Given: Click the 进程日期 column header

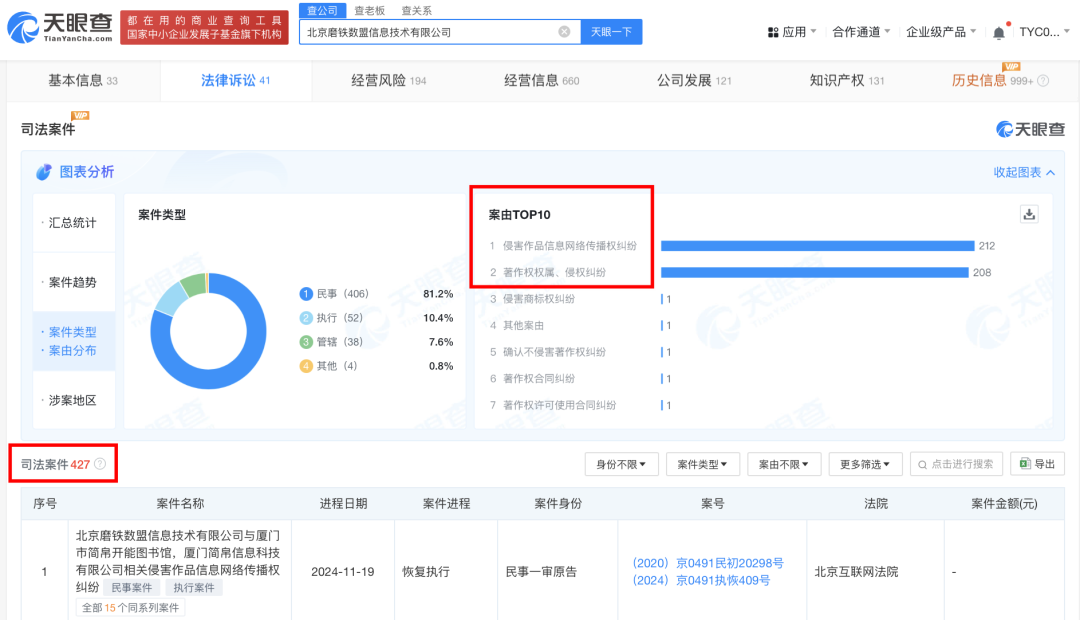Looking at the screenshot, I should click(343, 504).
